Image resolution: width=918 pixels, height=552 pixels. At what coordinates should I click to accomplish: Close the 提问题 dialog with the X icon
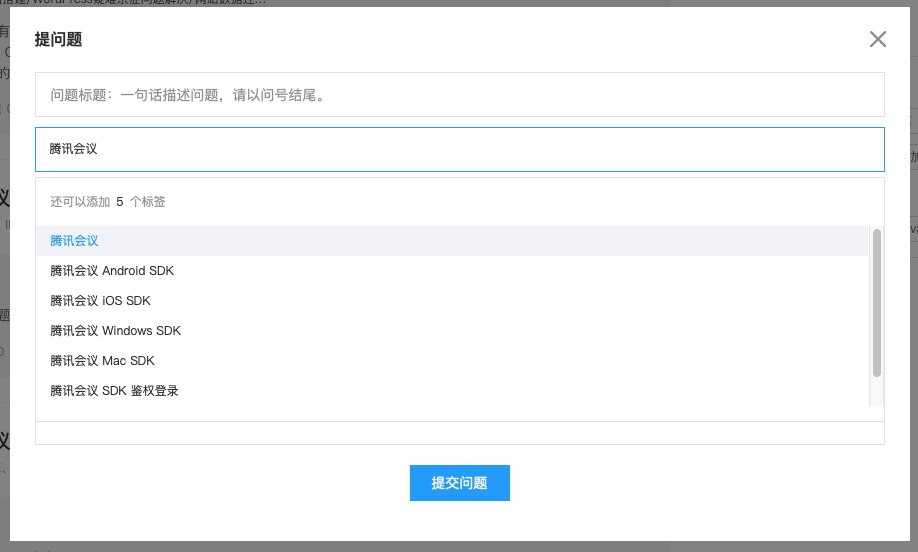coord(878,39)
